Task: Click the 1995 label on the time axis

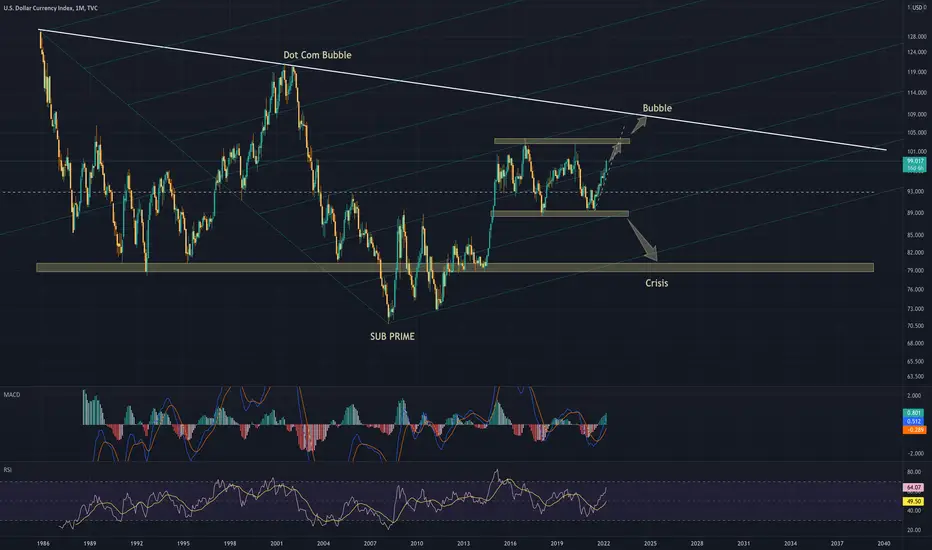Action: coord(183,543)
